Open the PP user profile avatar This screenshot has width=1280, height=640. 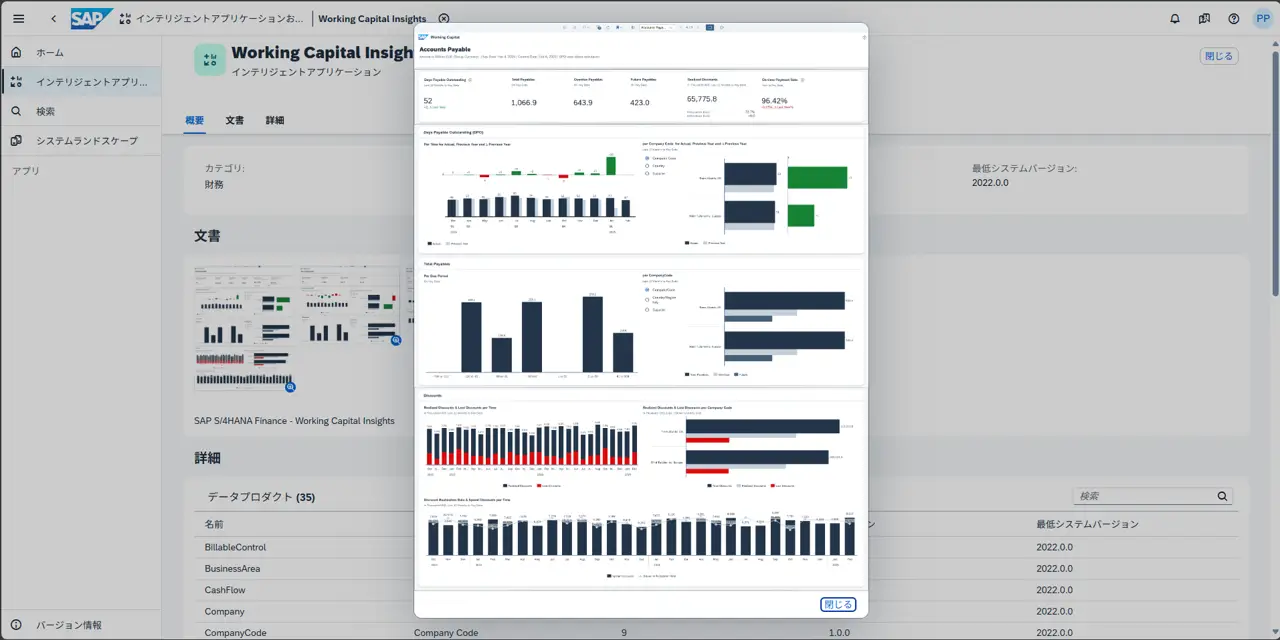(1262, 18)
